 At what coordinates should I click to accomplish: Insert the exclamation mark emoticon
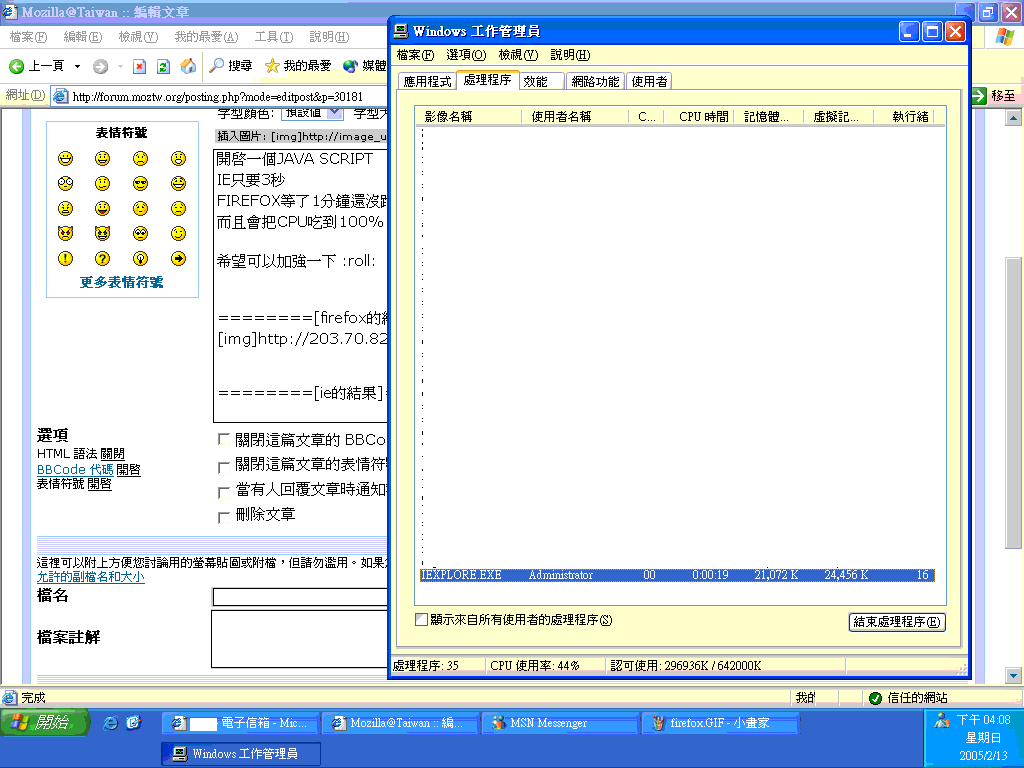[x=65, y=259]
